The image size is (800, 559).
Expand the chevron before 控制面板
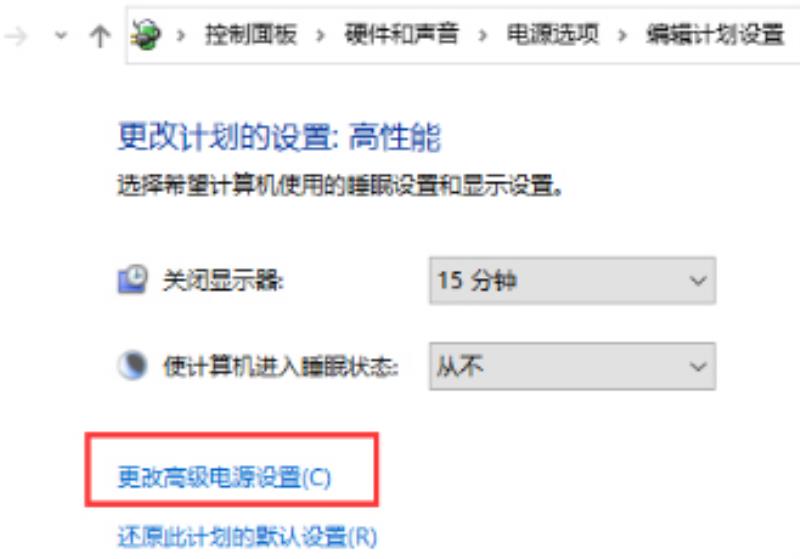tap(181, 35)
